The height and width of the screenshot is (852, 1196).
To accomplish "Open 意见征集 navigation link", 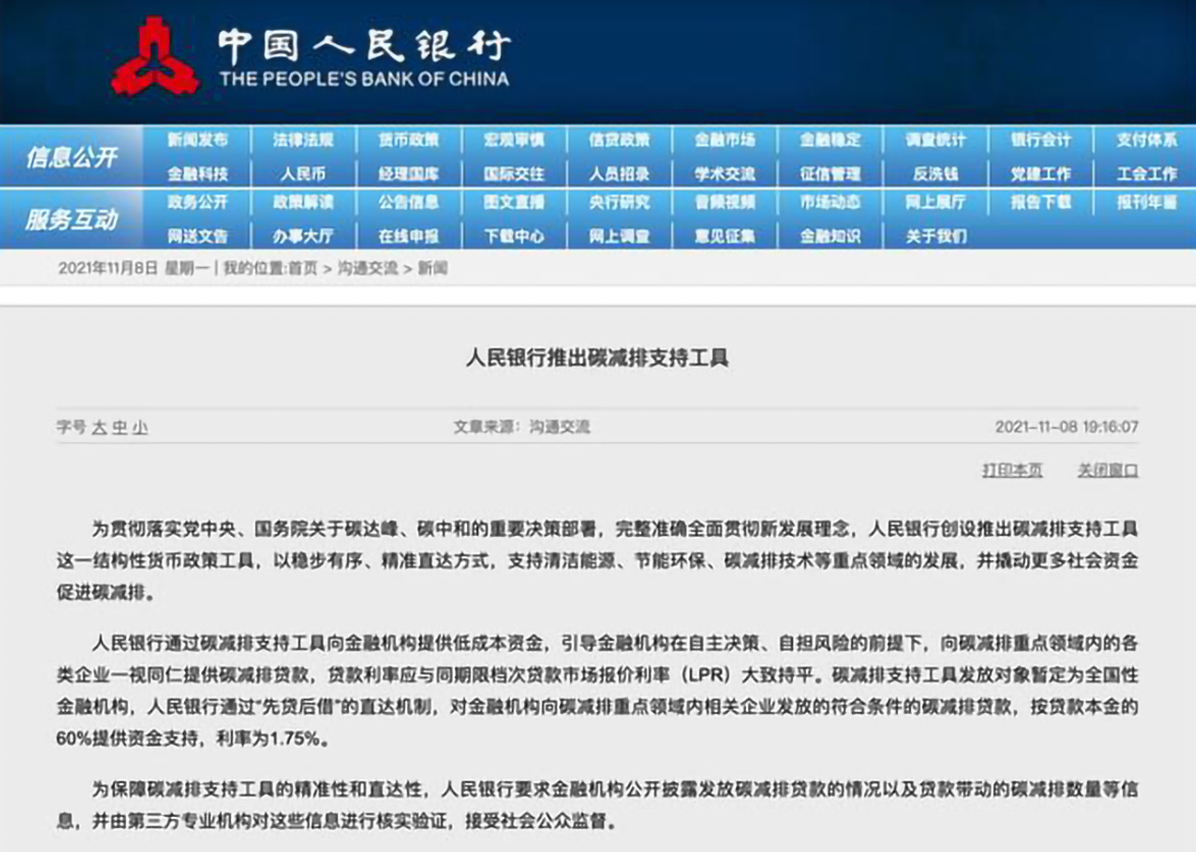I will 725,236.
